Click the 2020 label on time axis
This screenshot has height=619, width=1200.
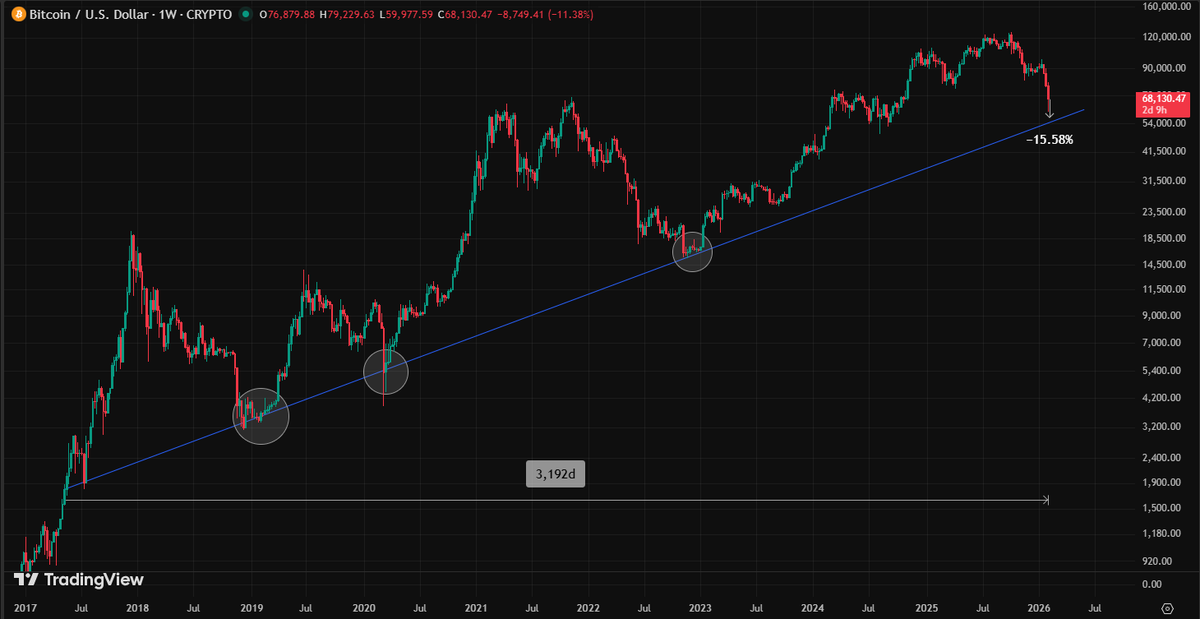[x=363, y=607]
